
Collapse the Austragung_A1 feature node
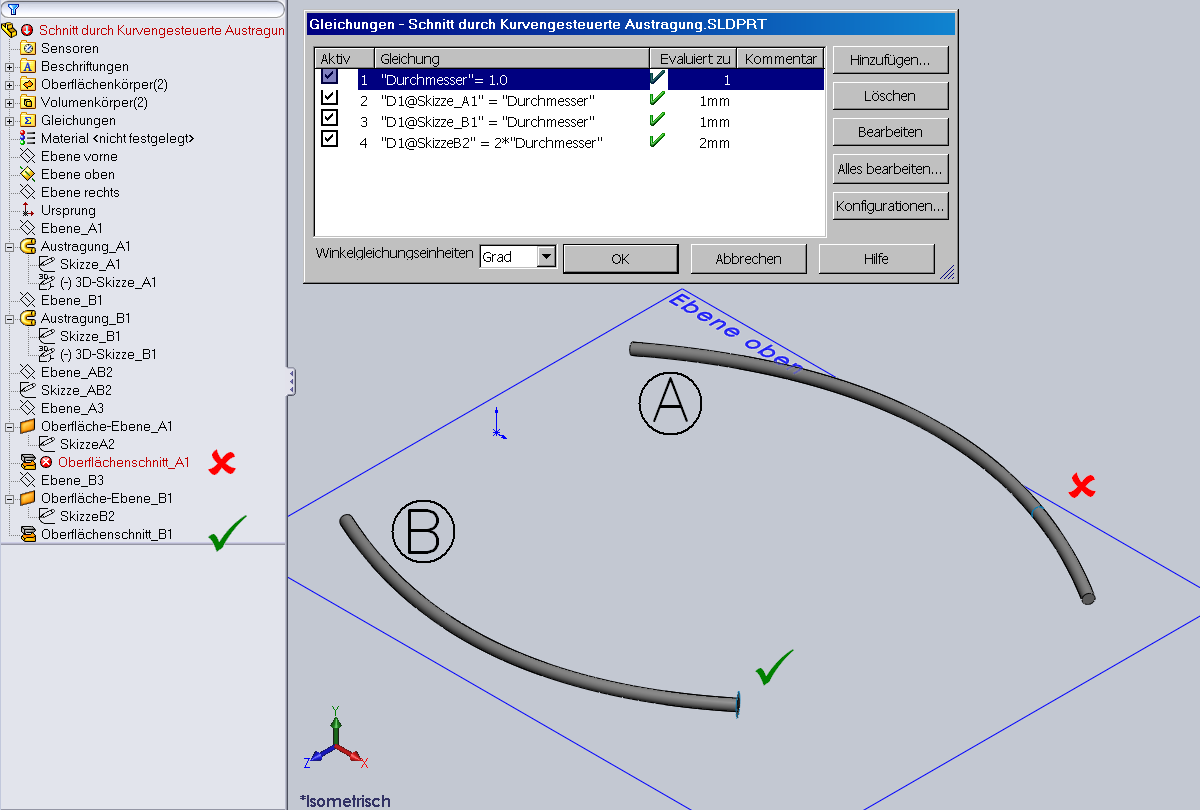pyautogui.click(x=10, y=246)
